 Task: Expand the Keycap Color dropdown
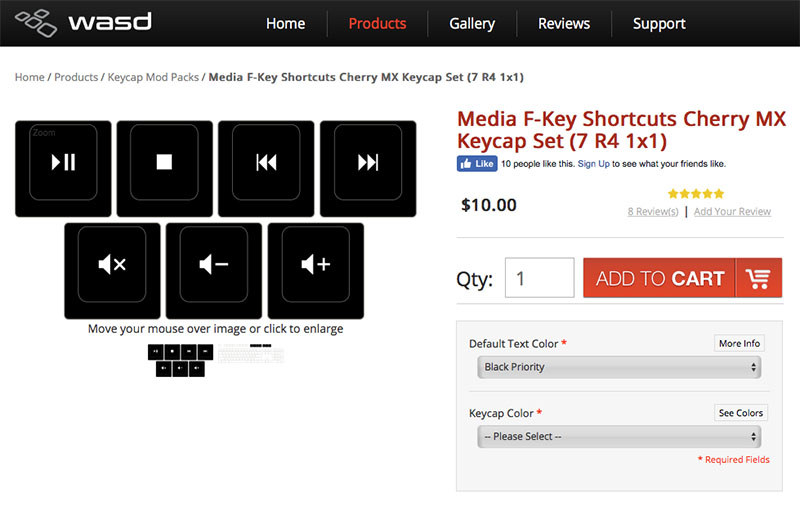click(x=619, y=437)
